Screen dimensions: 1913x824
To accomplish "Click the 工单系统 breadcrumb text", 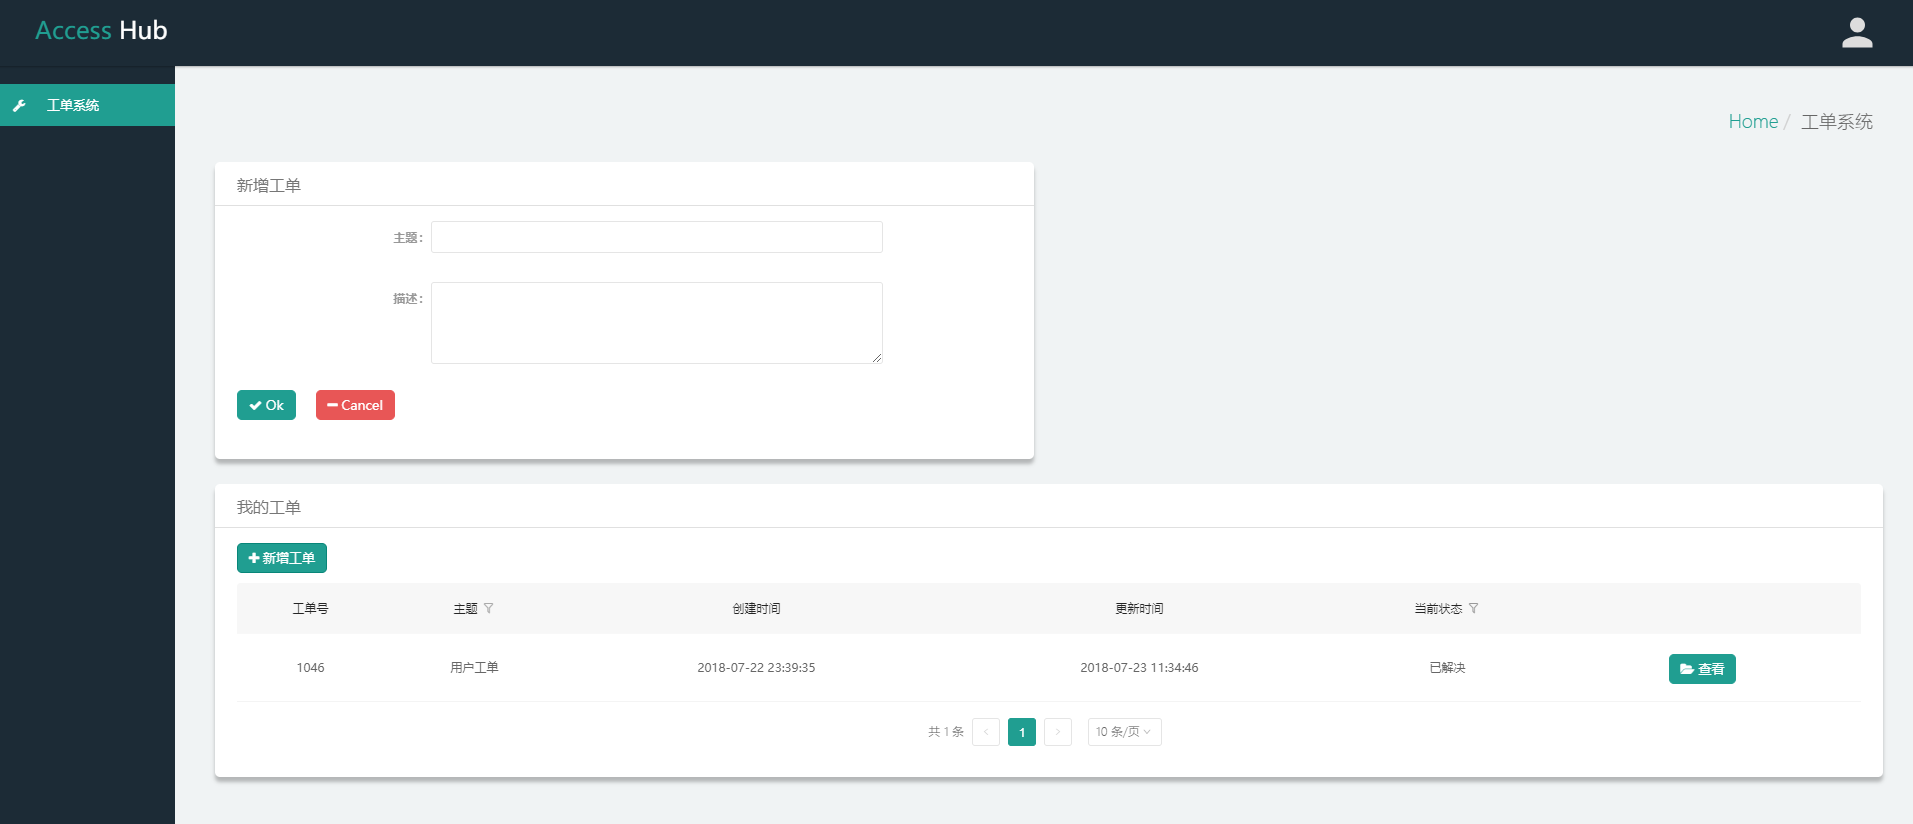I will click(1836, 121).
